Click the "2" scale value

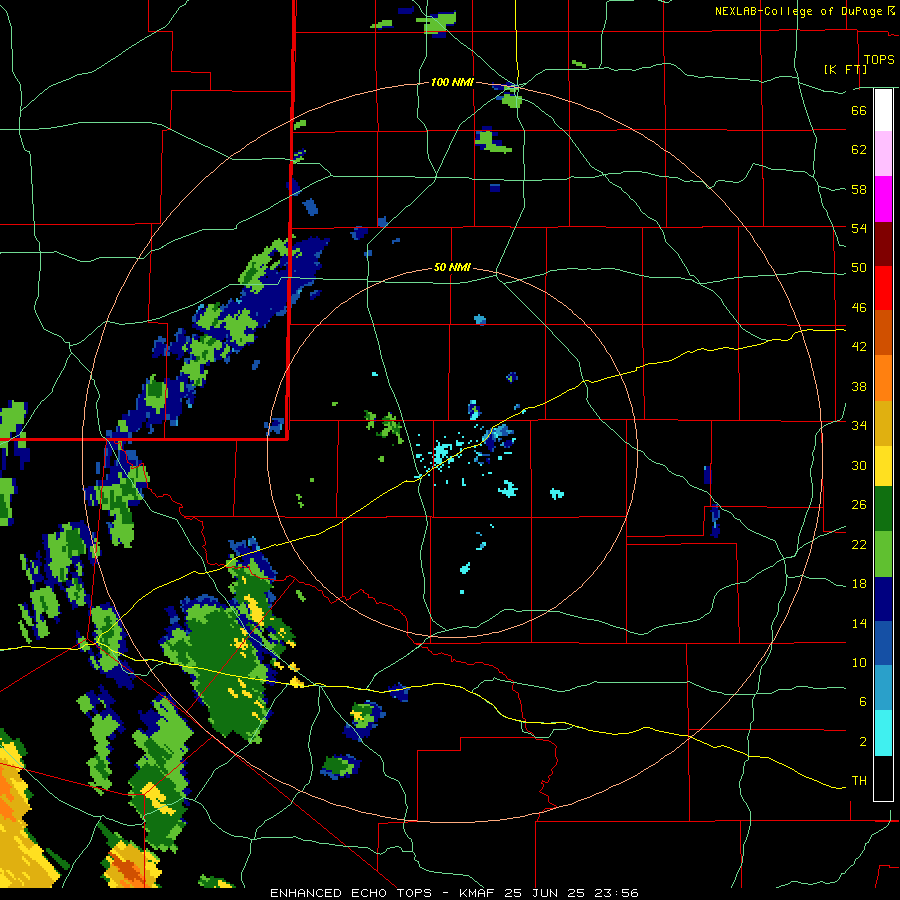tap(863, 742)
